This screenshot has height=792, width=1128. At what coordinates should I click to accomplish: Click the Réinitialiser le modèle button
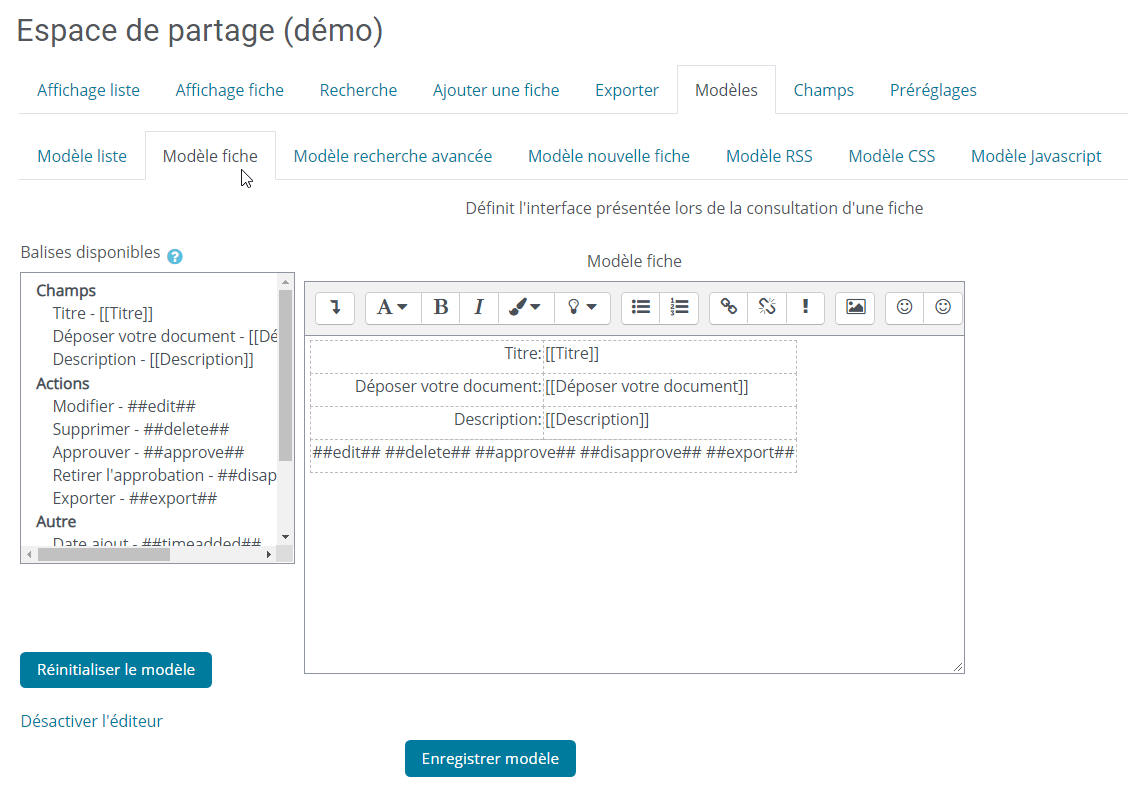(x=116, y=670)
